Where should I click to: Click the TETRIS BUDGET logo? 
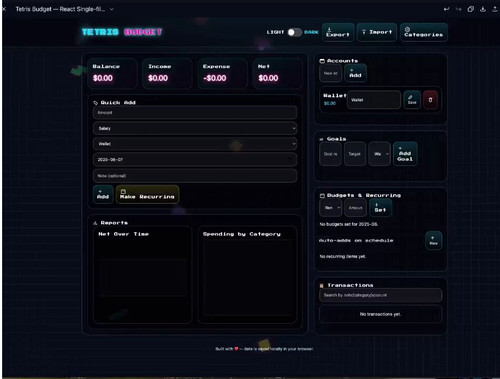click(x=122, y=32)
